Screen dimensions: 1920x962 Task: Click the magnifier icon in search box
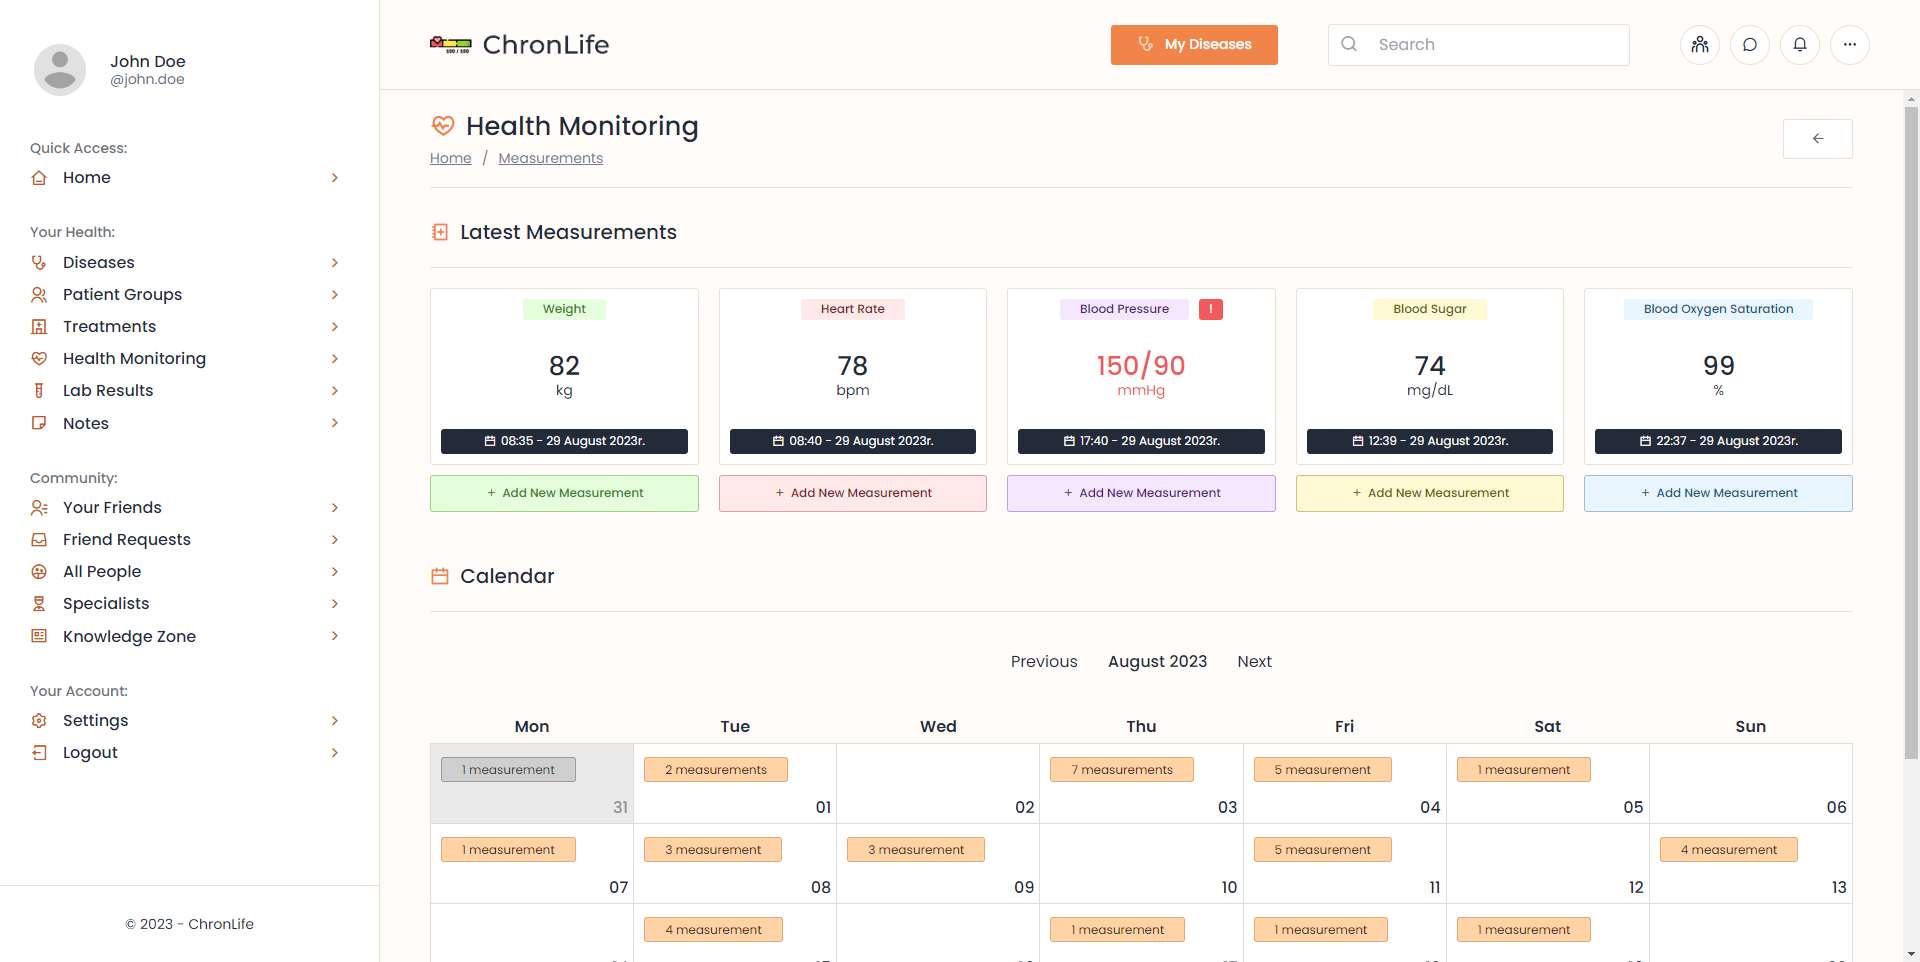(x=1349, y=44)
